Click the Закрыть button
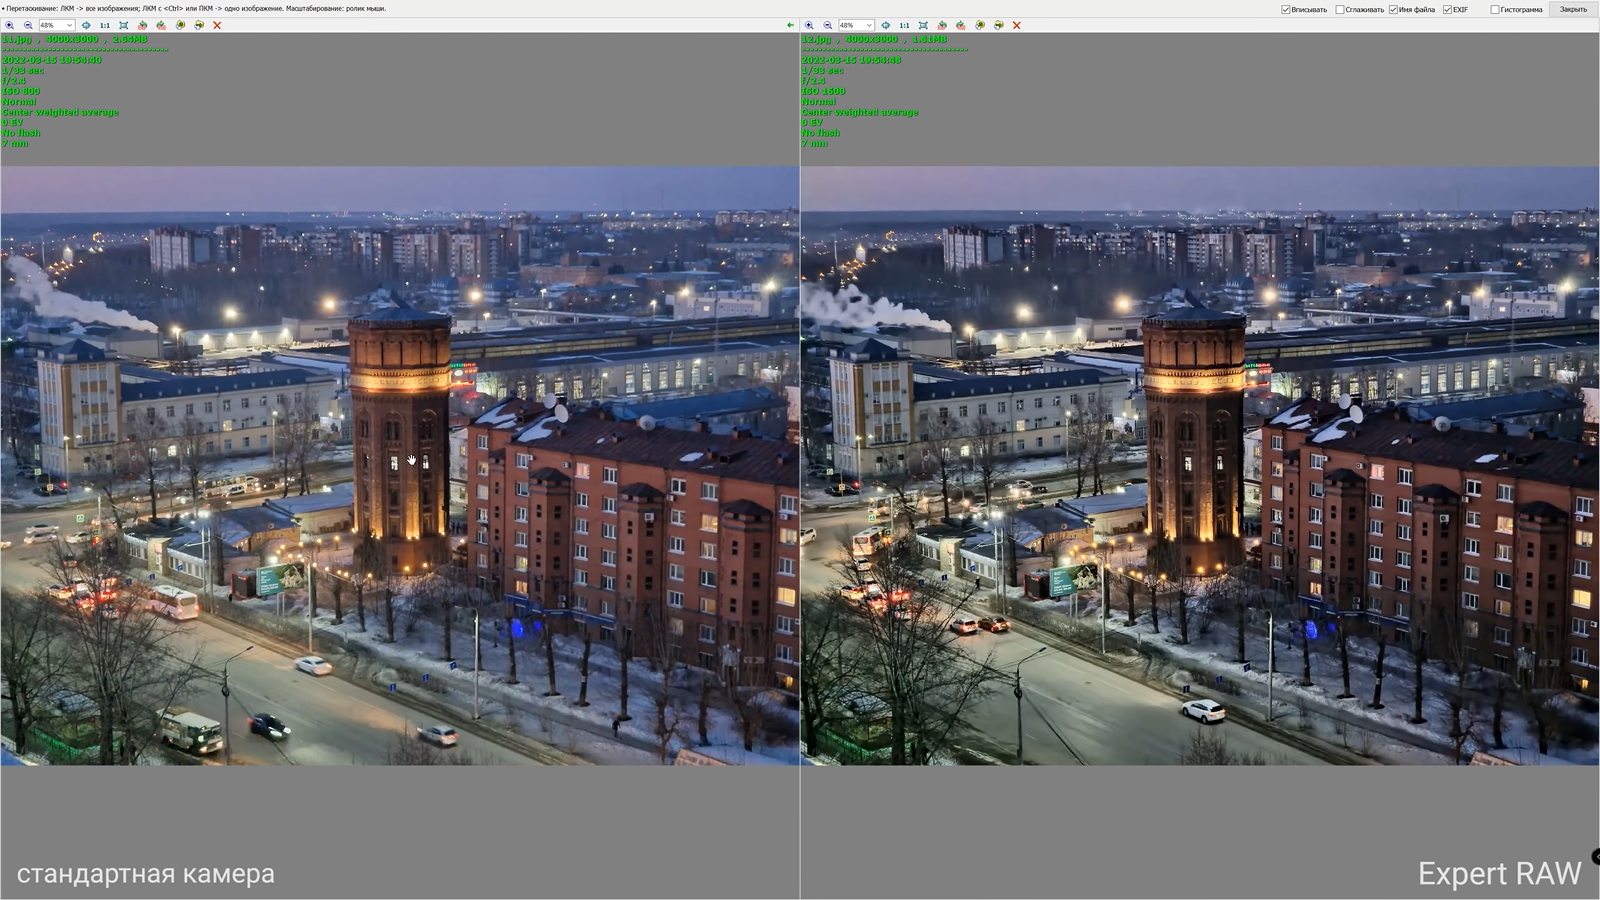This screenshot has height=900, width=1600. click(x=1573, y=9)
